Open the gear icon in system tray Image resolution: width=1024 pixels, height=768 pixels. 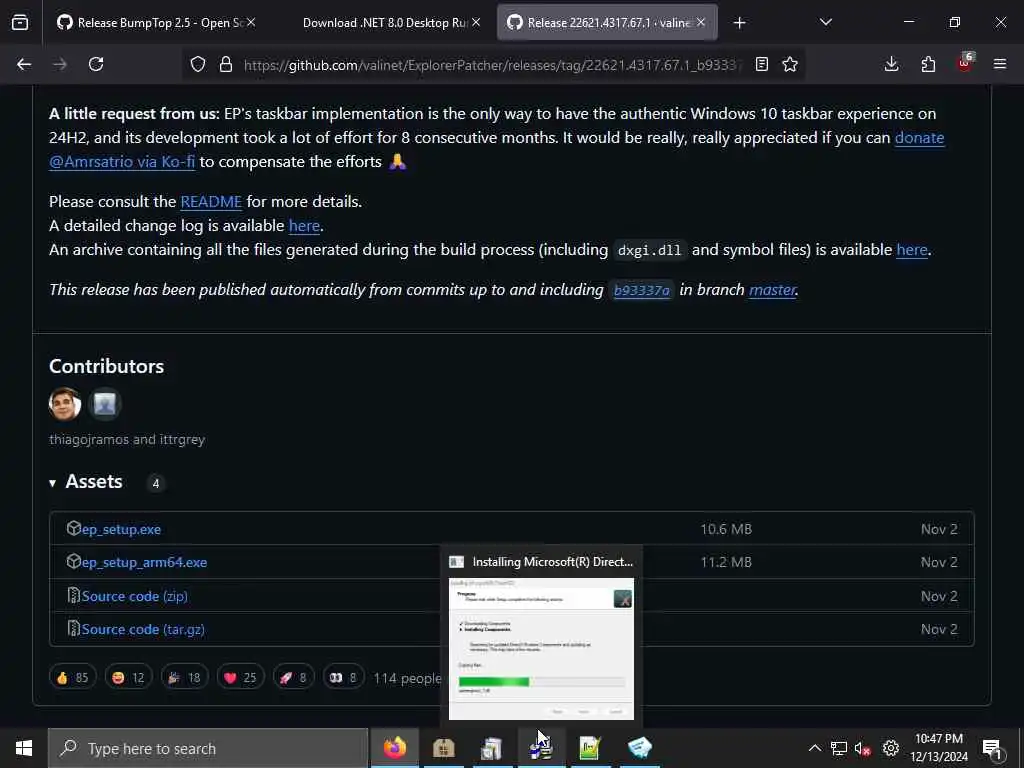891,748
